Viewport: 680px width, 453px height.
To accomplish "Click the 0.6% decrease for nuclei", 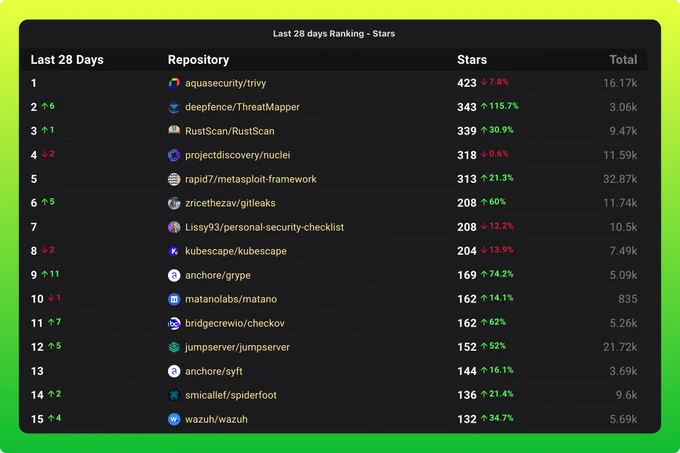I will (494, 154).
